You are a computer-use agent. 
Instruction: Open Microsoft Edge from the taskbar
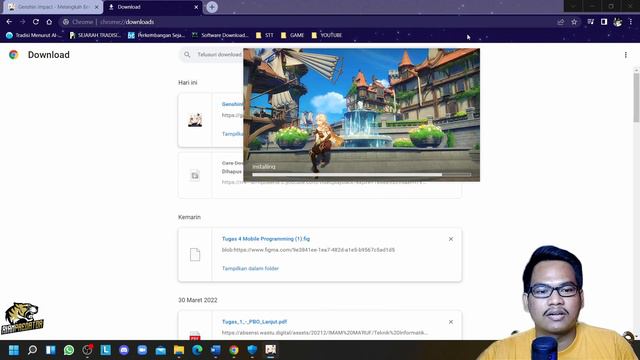coord(197,350)
